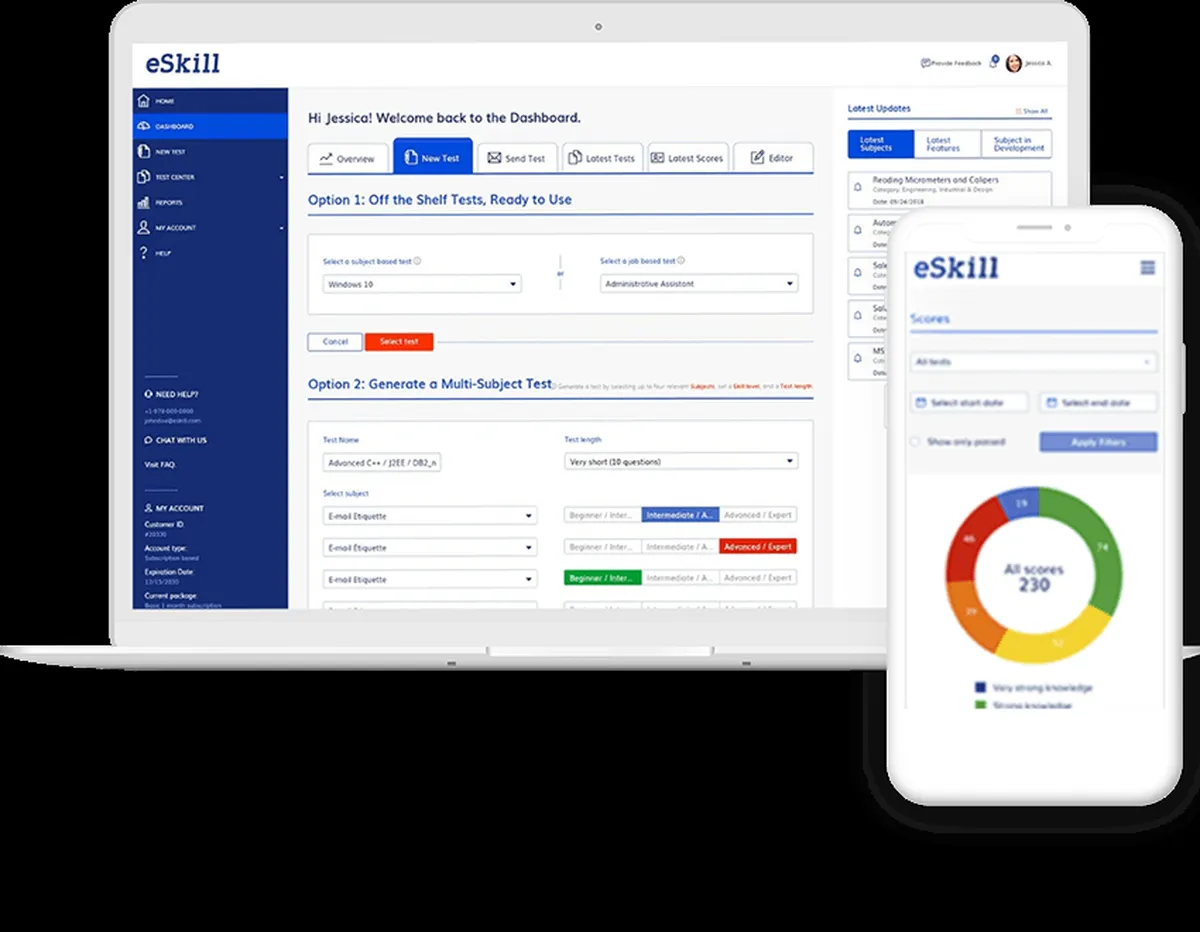The height and width of the screenshot is (932, 1200).
Task: Open the Latest Tests tab
Action: click(x=602, y=158)
